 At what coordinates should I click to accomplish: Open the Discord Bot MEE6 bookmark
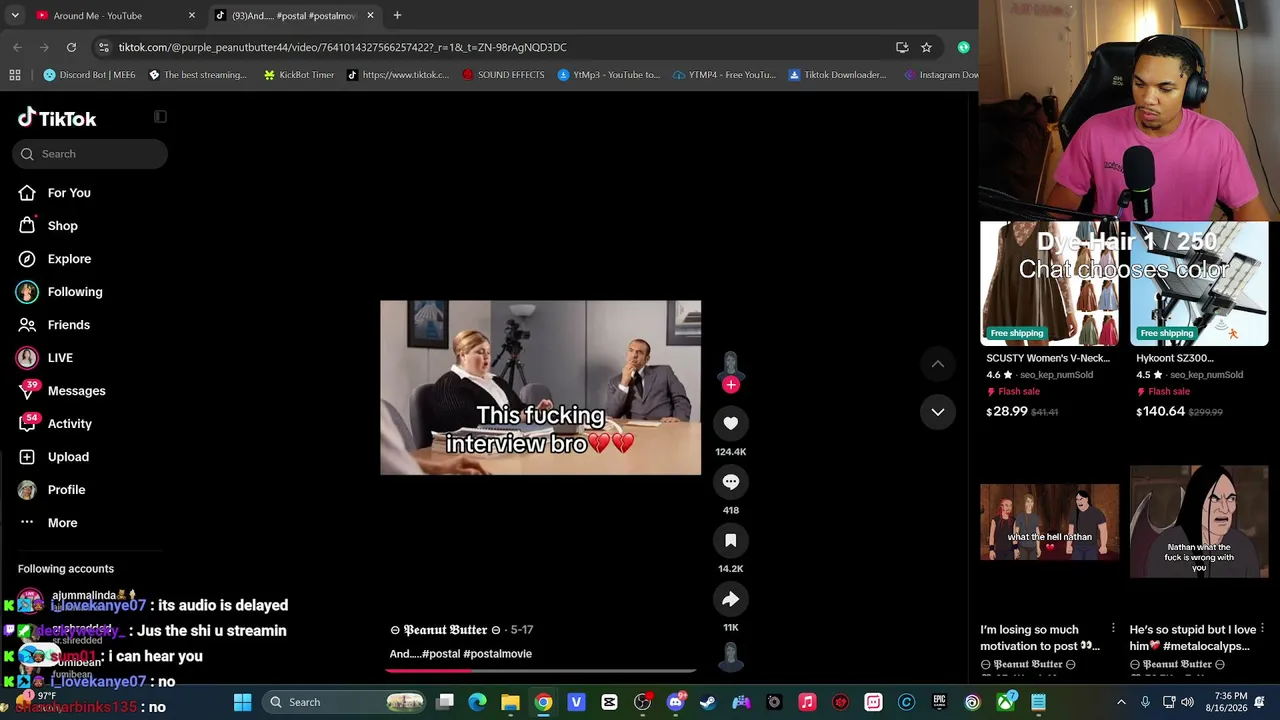point(90,75)
